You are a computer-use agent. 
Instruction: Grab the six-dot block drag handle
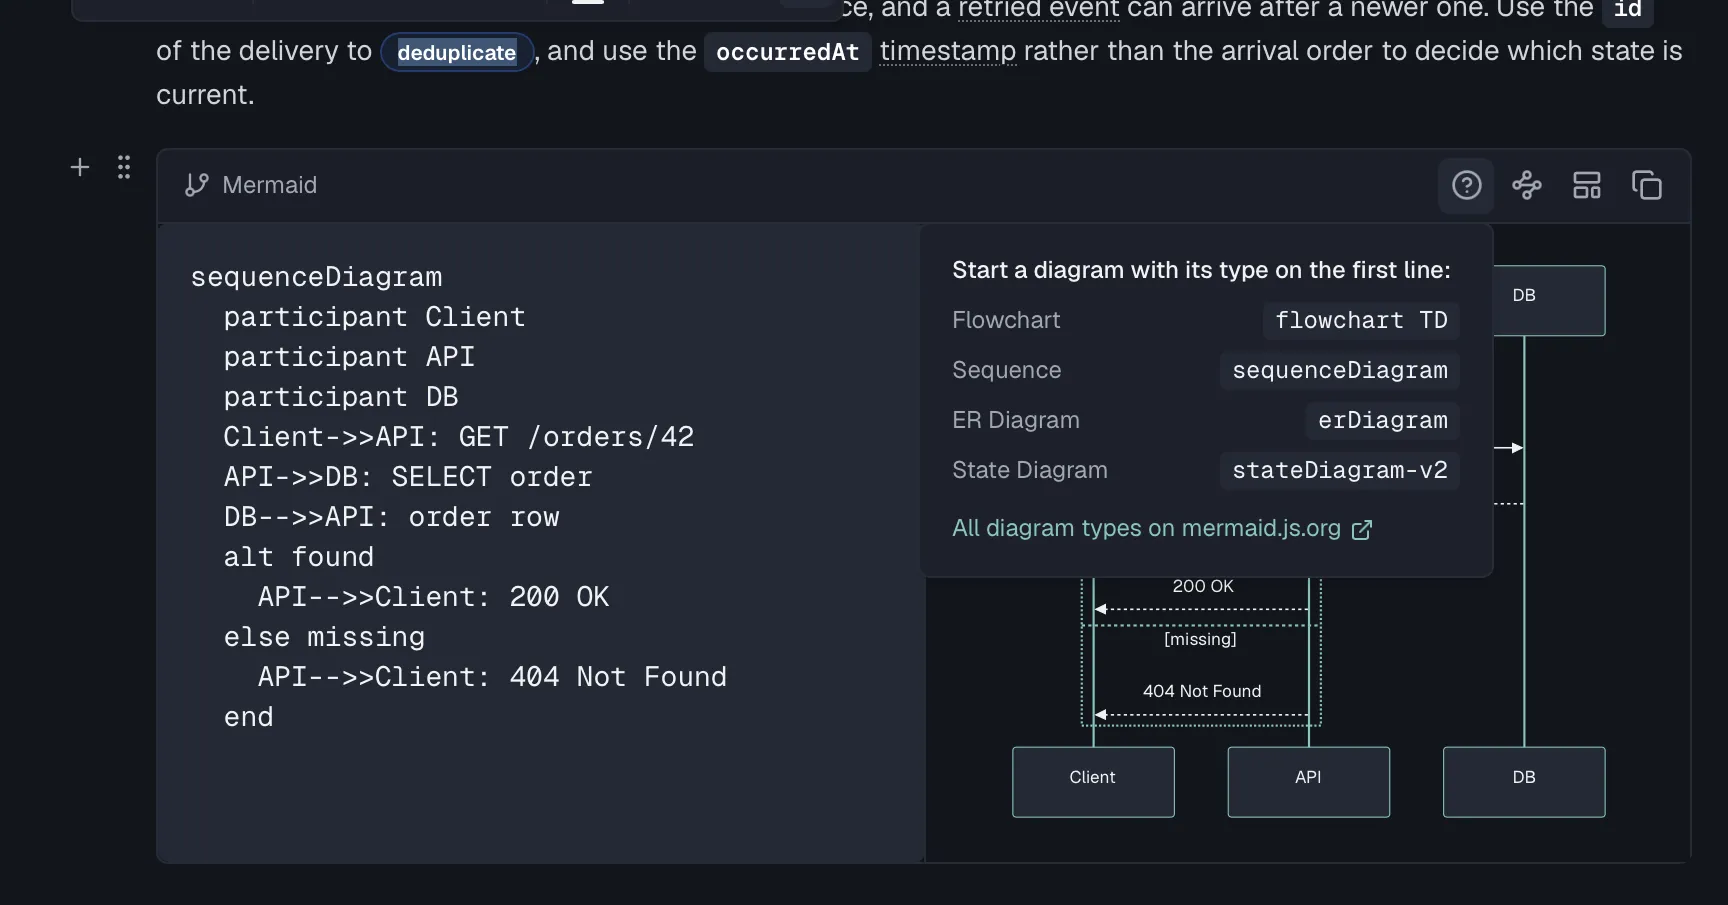coord(124,167)
